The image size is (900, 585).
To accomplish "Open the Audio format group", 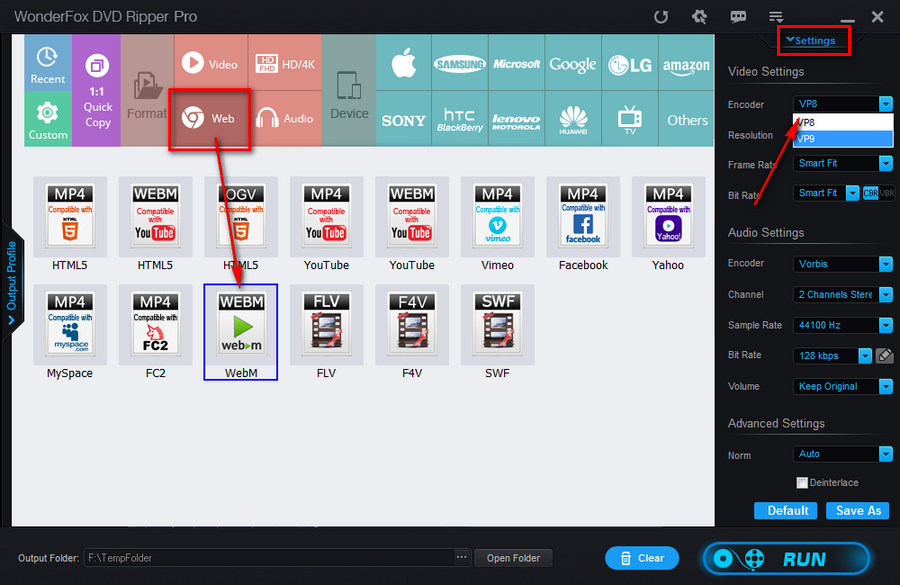I will tap(285, 119).
